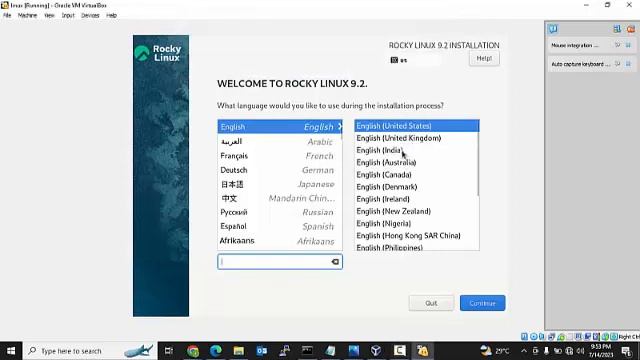
Task: Open the Input menu
Action: pyautogui.click(x=68, y=15)
